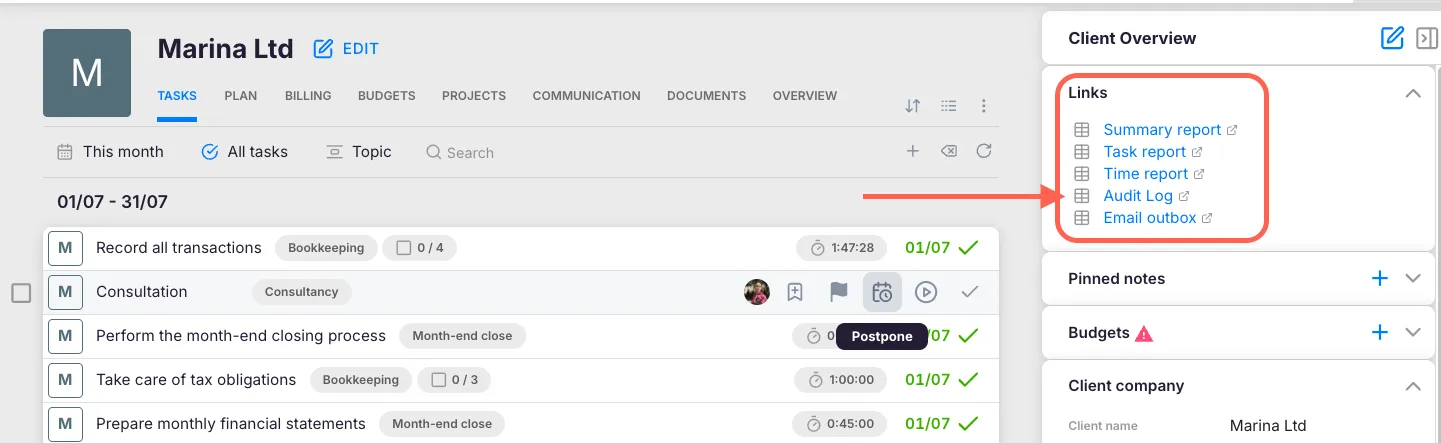Expand the Budgets section chevron
Viewport: 1441px width, 443px height.
point(1412,333)
